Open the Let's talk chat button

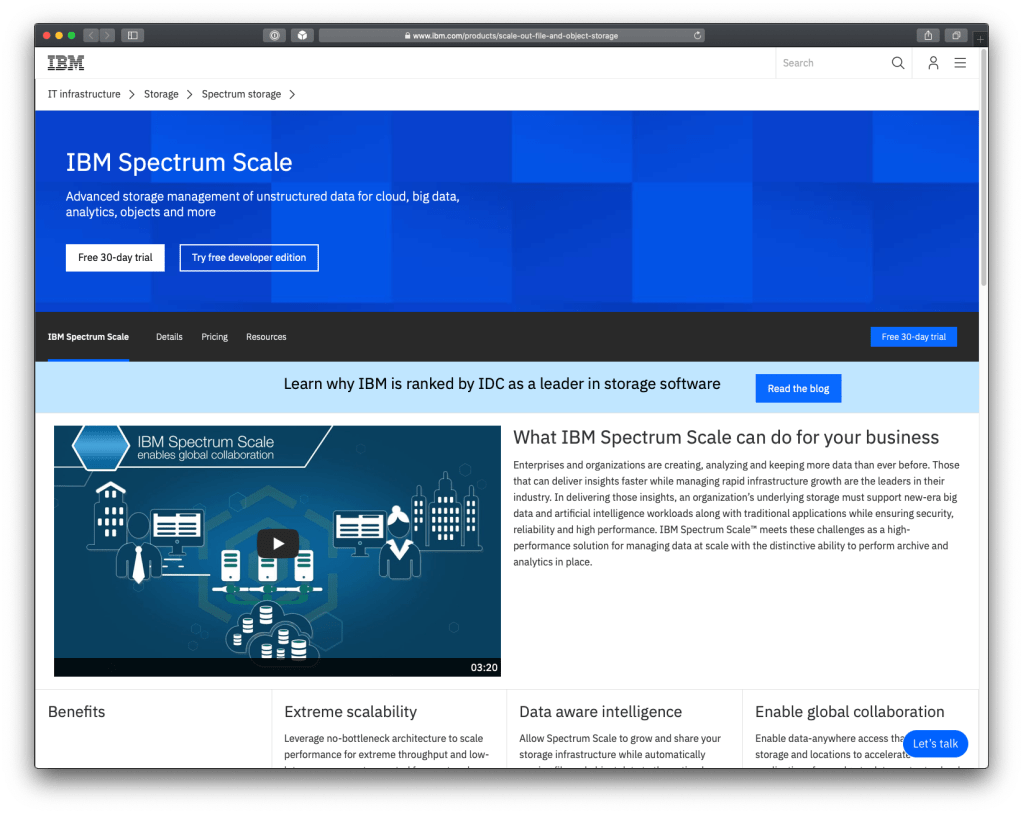click(x=935, y=744)
